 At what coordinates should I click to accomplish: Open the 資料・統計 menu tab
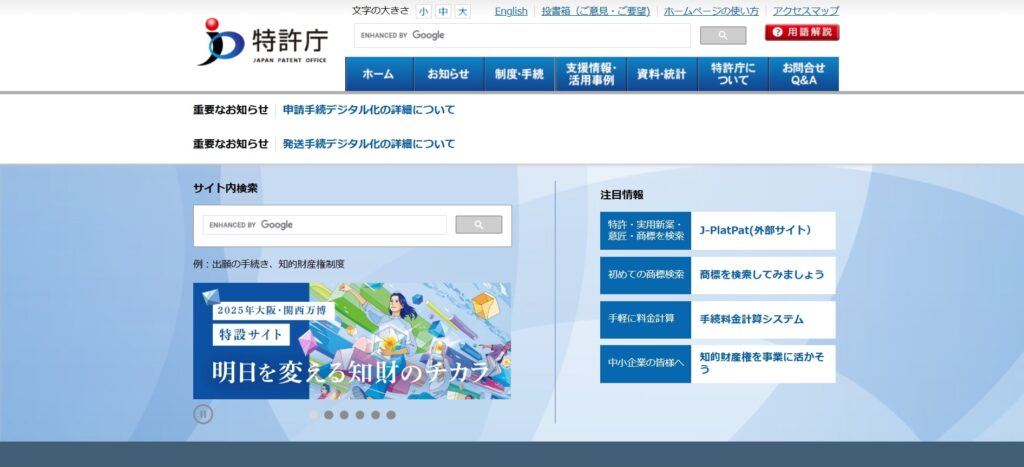662,74
